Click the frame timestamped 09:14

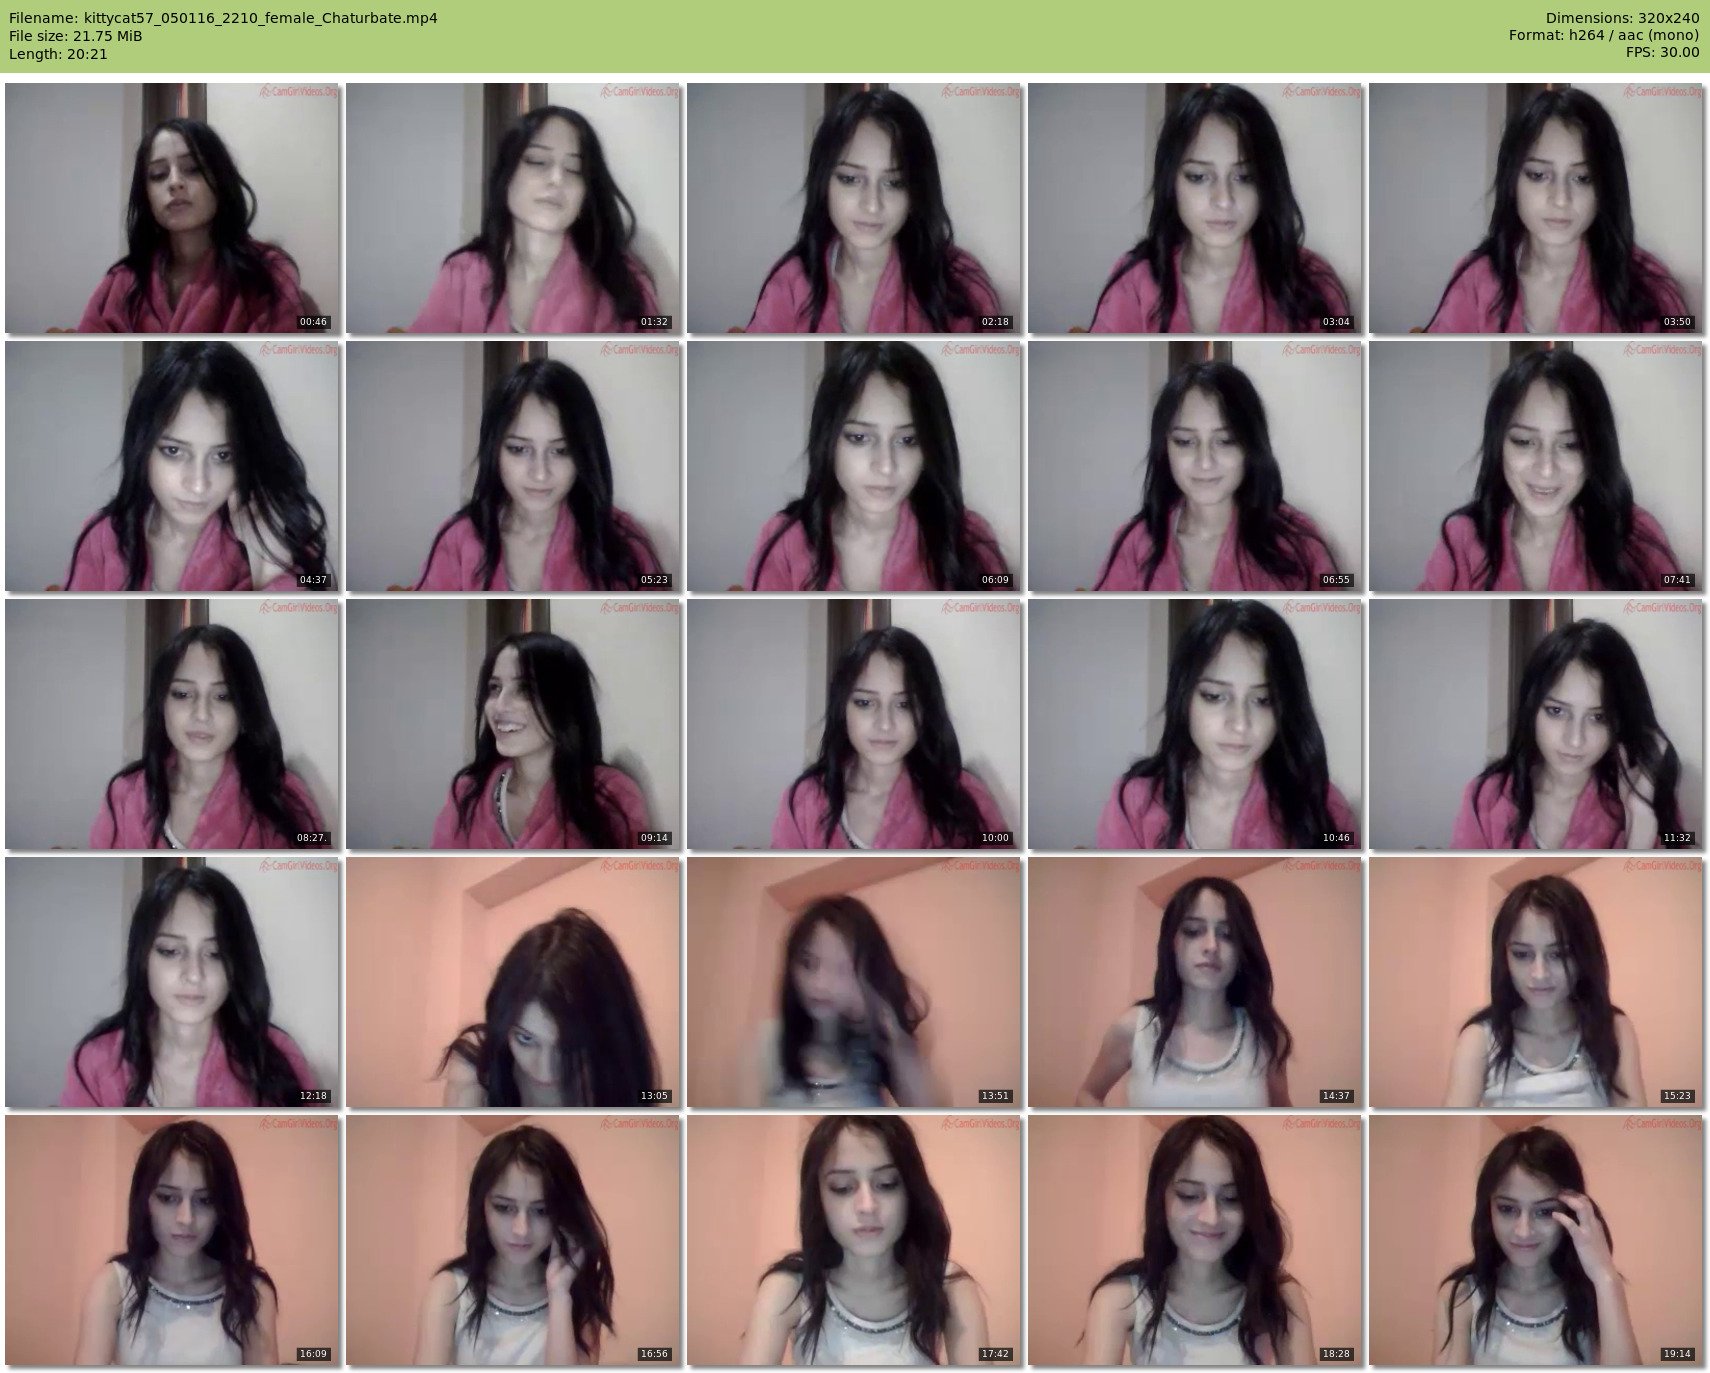[x=512, y=724]
